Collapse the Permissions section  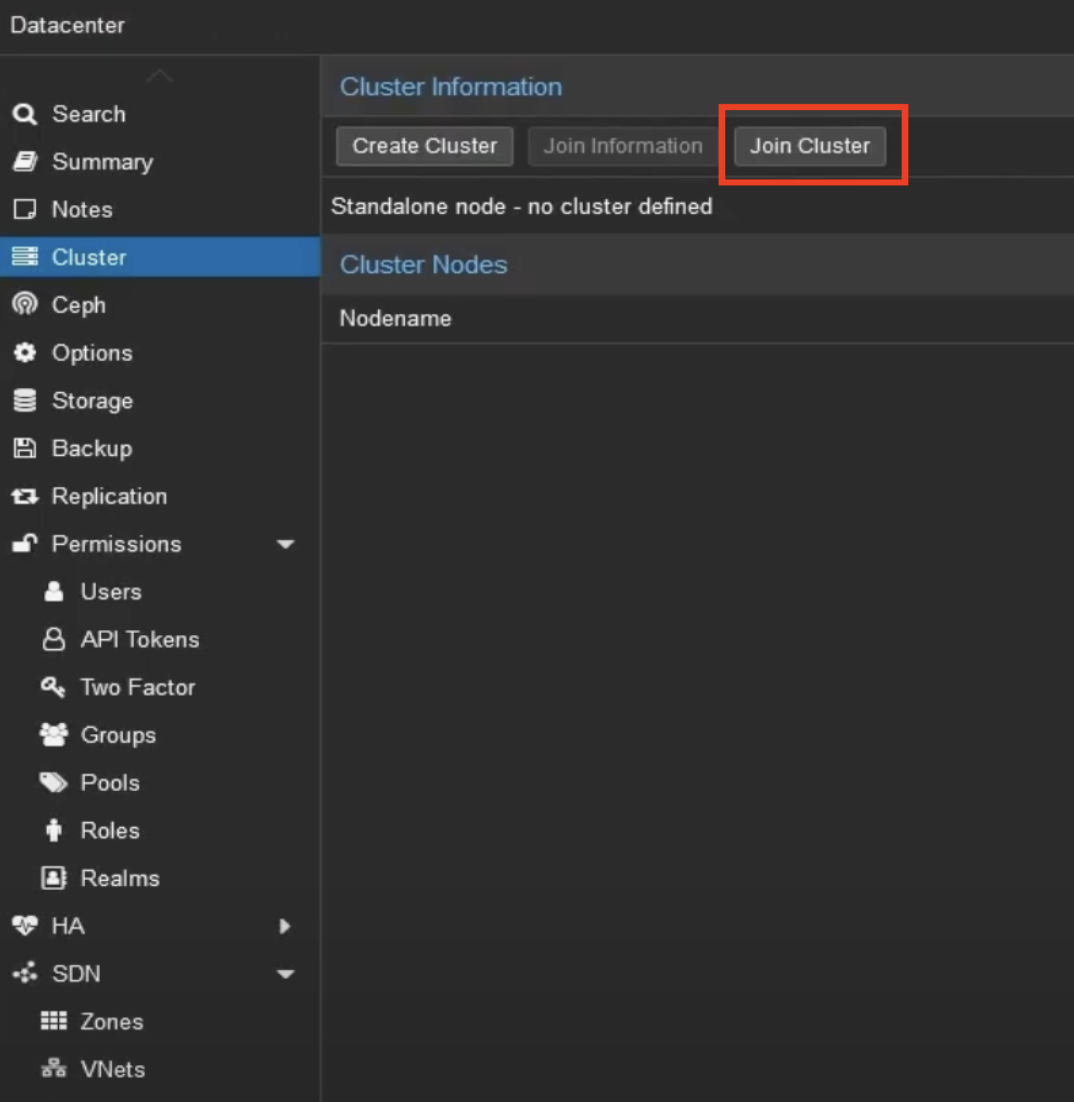point(287,544)
